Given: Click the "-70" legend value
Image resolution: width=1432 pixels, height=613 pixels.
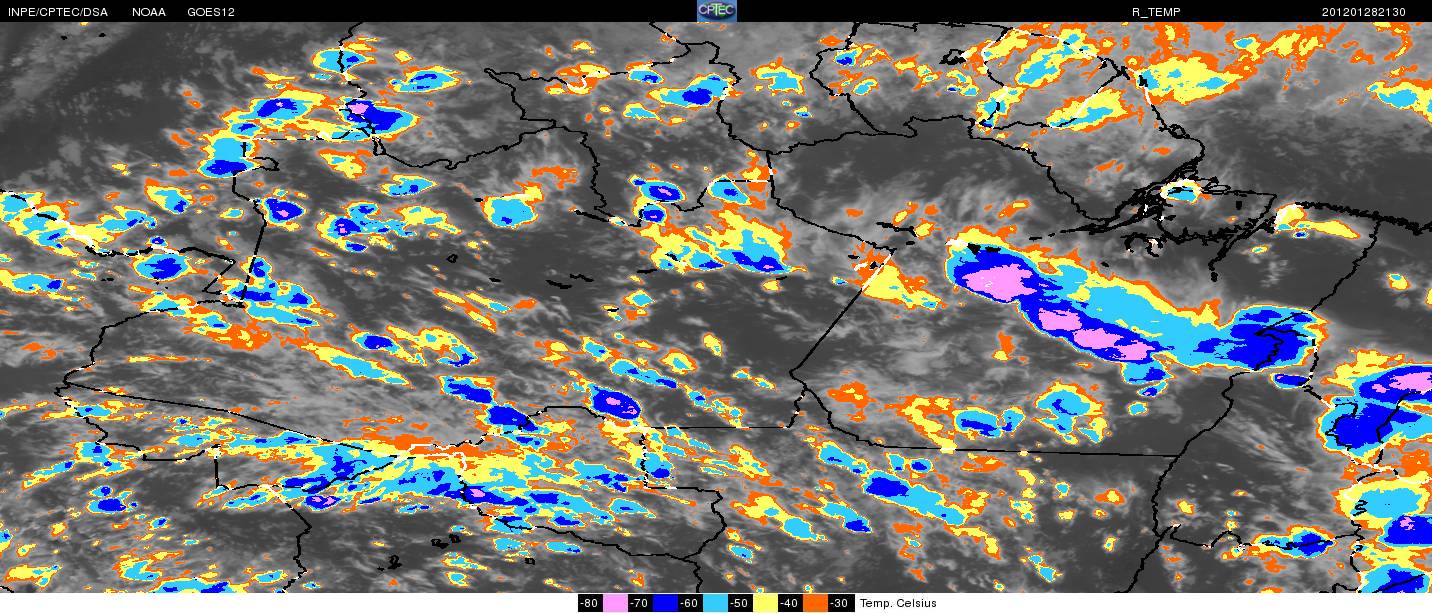Looking at the screenshot, I should tap(639, 603).
